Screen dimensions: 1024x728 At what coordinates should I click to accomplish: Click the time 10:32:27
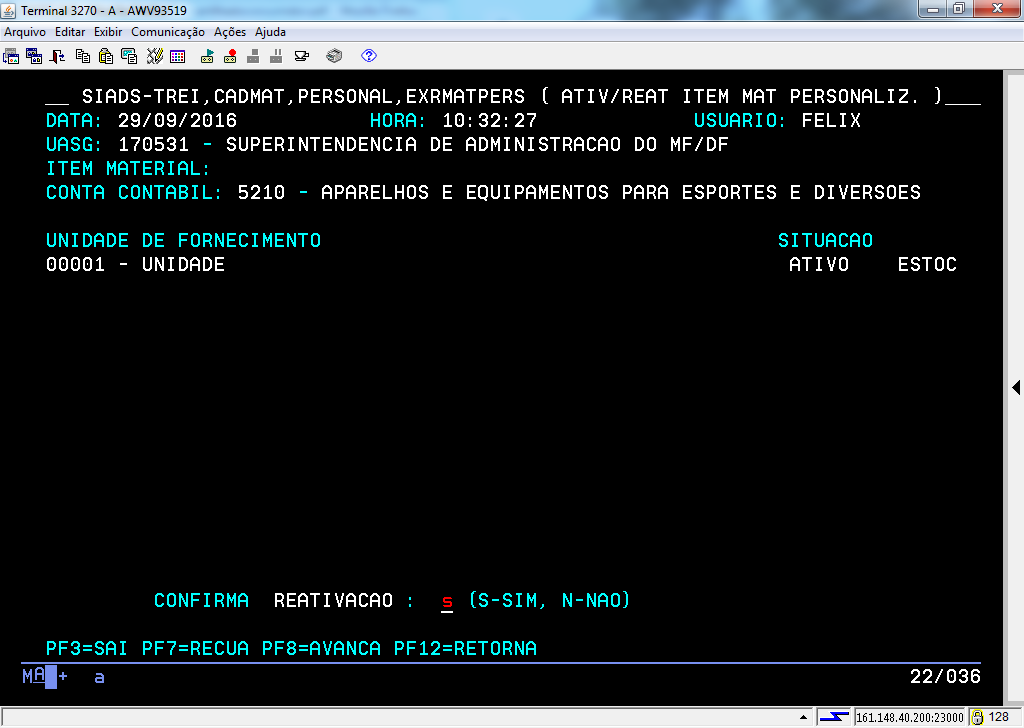pos(490,120)
